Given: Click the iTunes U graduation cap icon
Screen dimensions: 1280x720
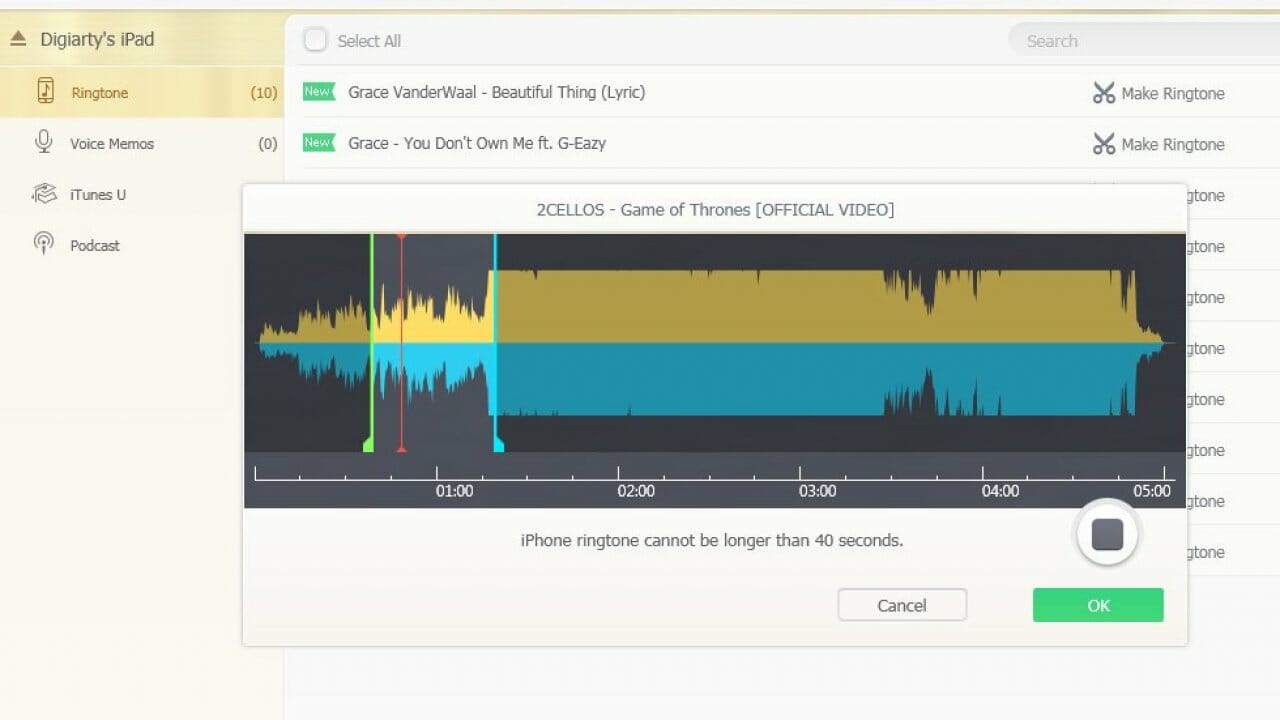Looking at the screenshot, I should pos(44,194).
